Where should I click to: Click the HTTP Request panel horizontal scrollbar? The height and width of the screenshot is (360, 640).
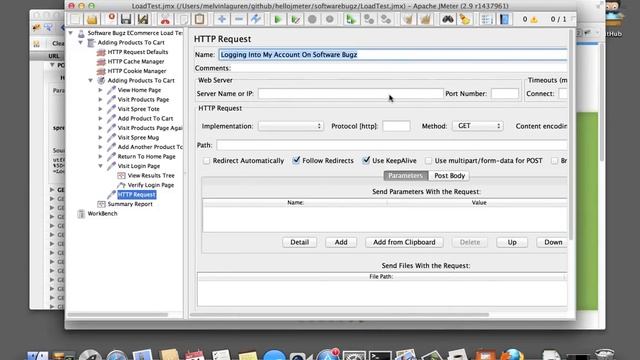[x=340, y=315]
